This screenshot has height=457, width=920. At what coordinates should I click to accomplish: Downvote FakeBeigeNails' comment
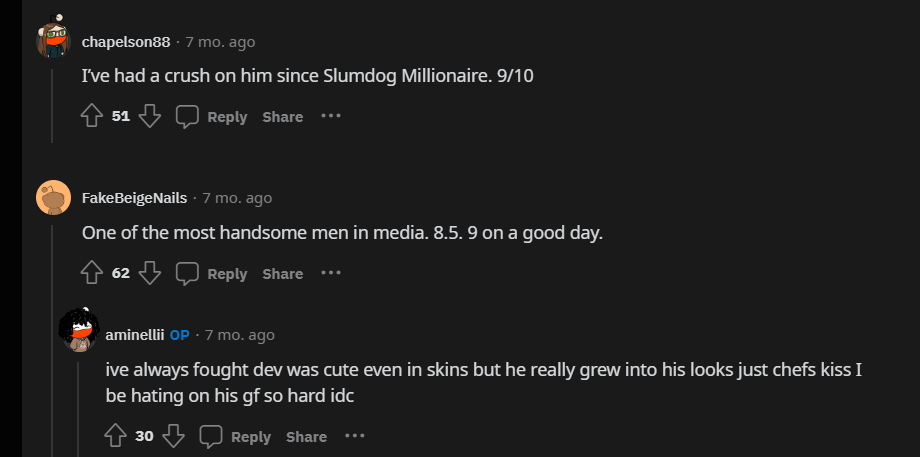point(150,273)
